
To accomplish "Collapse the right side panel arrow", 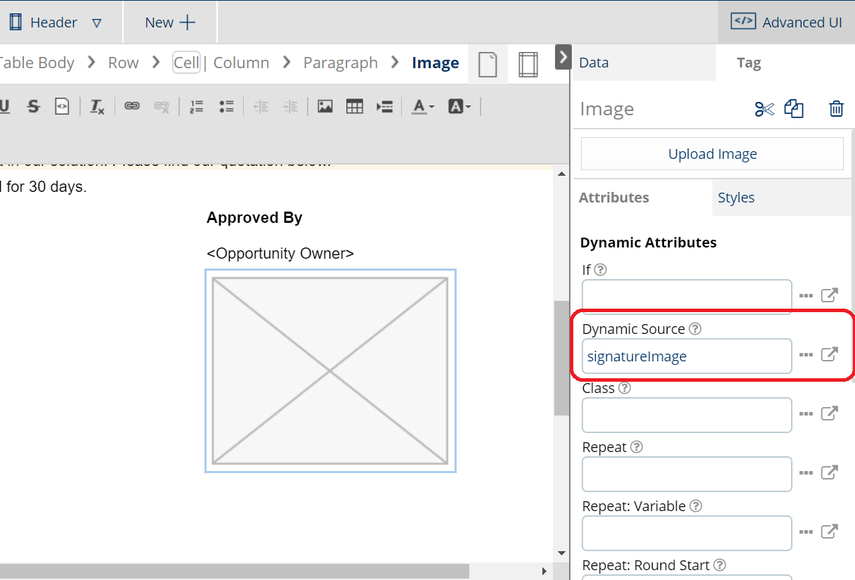I will coord(563,57).
